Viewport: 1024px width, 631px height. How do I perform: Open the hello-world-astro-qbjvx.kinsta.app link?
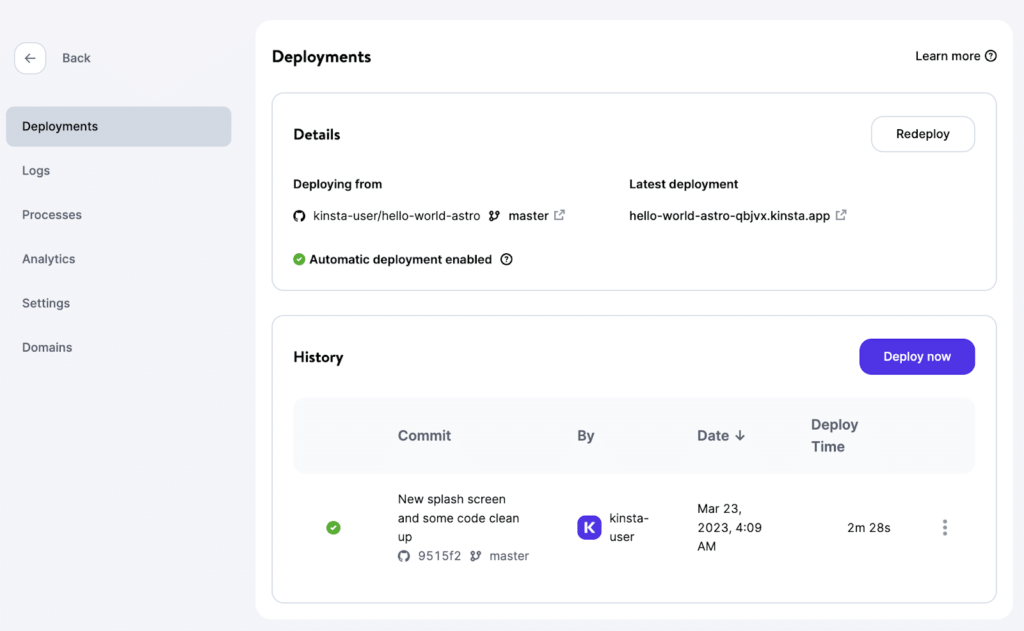tap(729, 215)
